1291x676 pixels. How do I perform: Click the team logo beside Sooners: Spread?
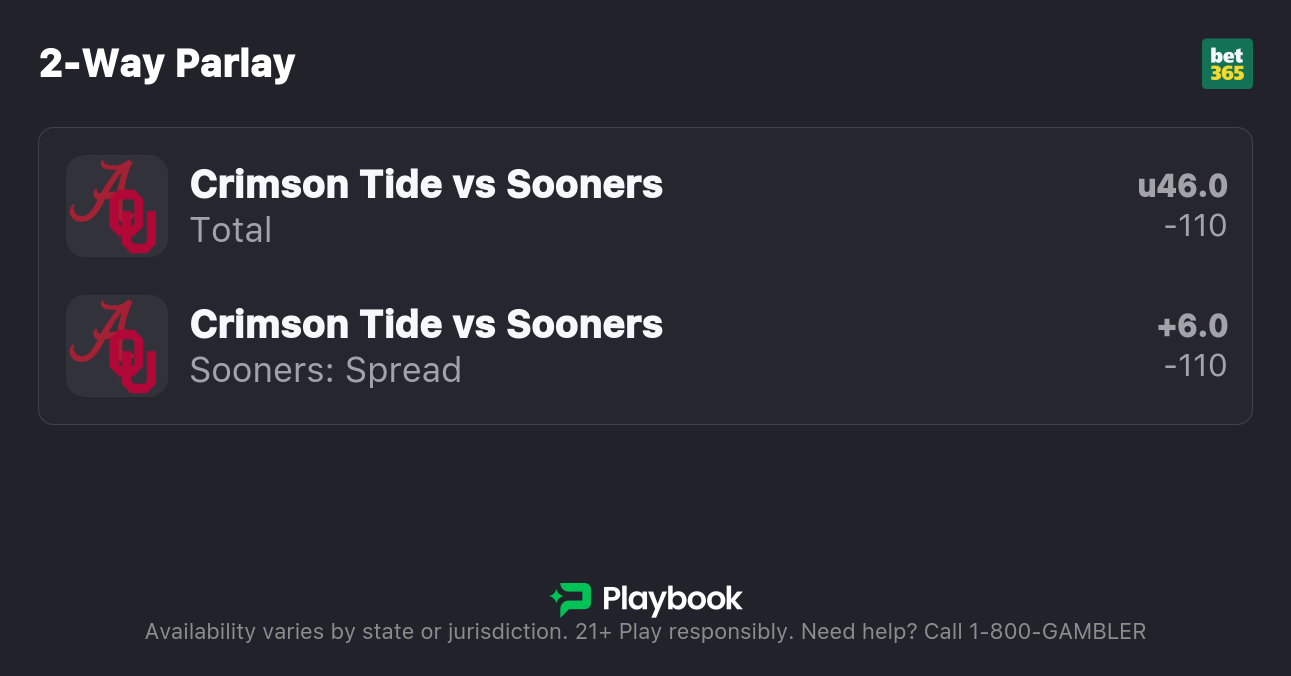(117, 346)
